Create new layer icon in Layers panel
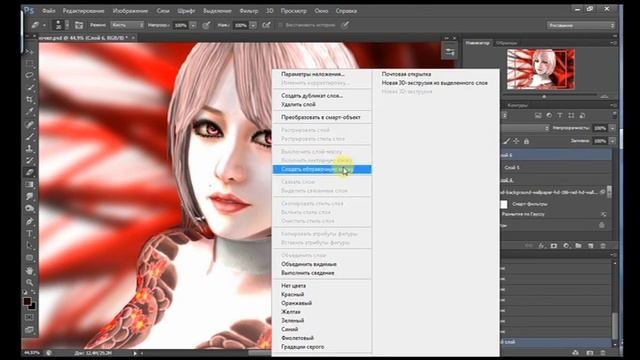The width and height of the screenshot is (640, 360). [x=591, y=246]
